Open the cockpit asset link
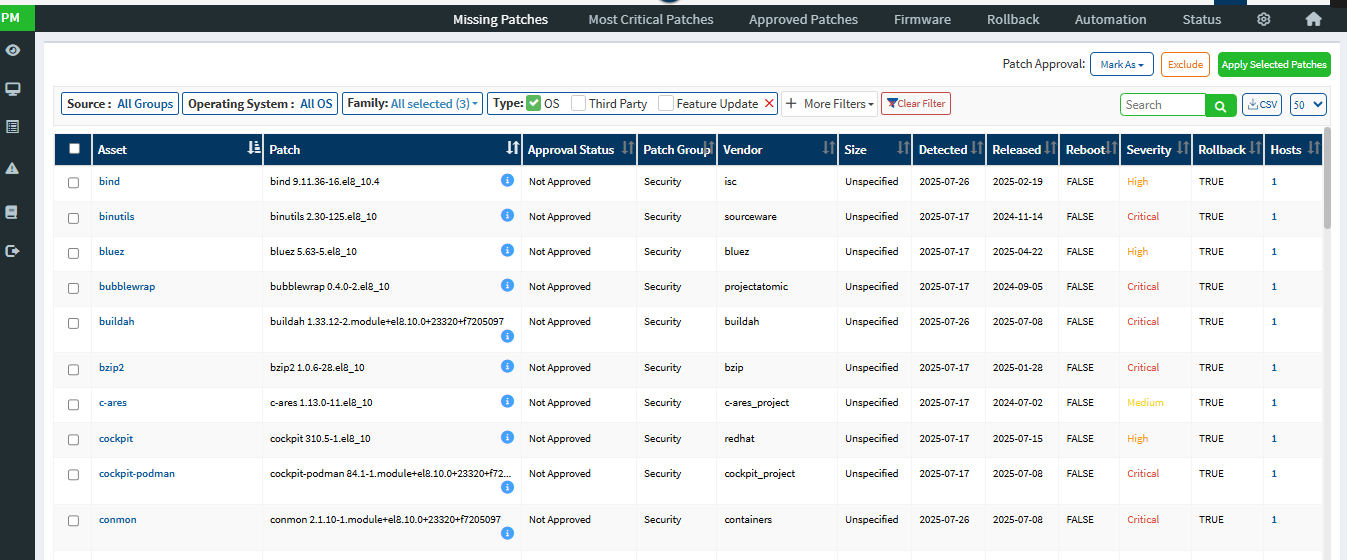The height and width of the screenshot is (560, 1347). [116, 439]
